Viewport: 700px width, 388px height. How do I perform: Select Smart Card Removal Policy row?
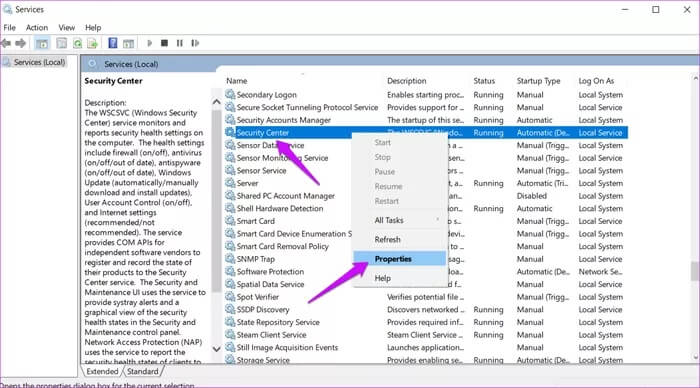pyautogui.click(x=426, y=246)
